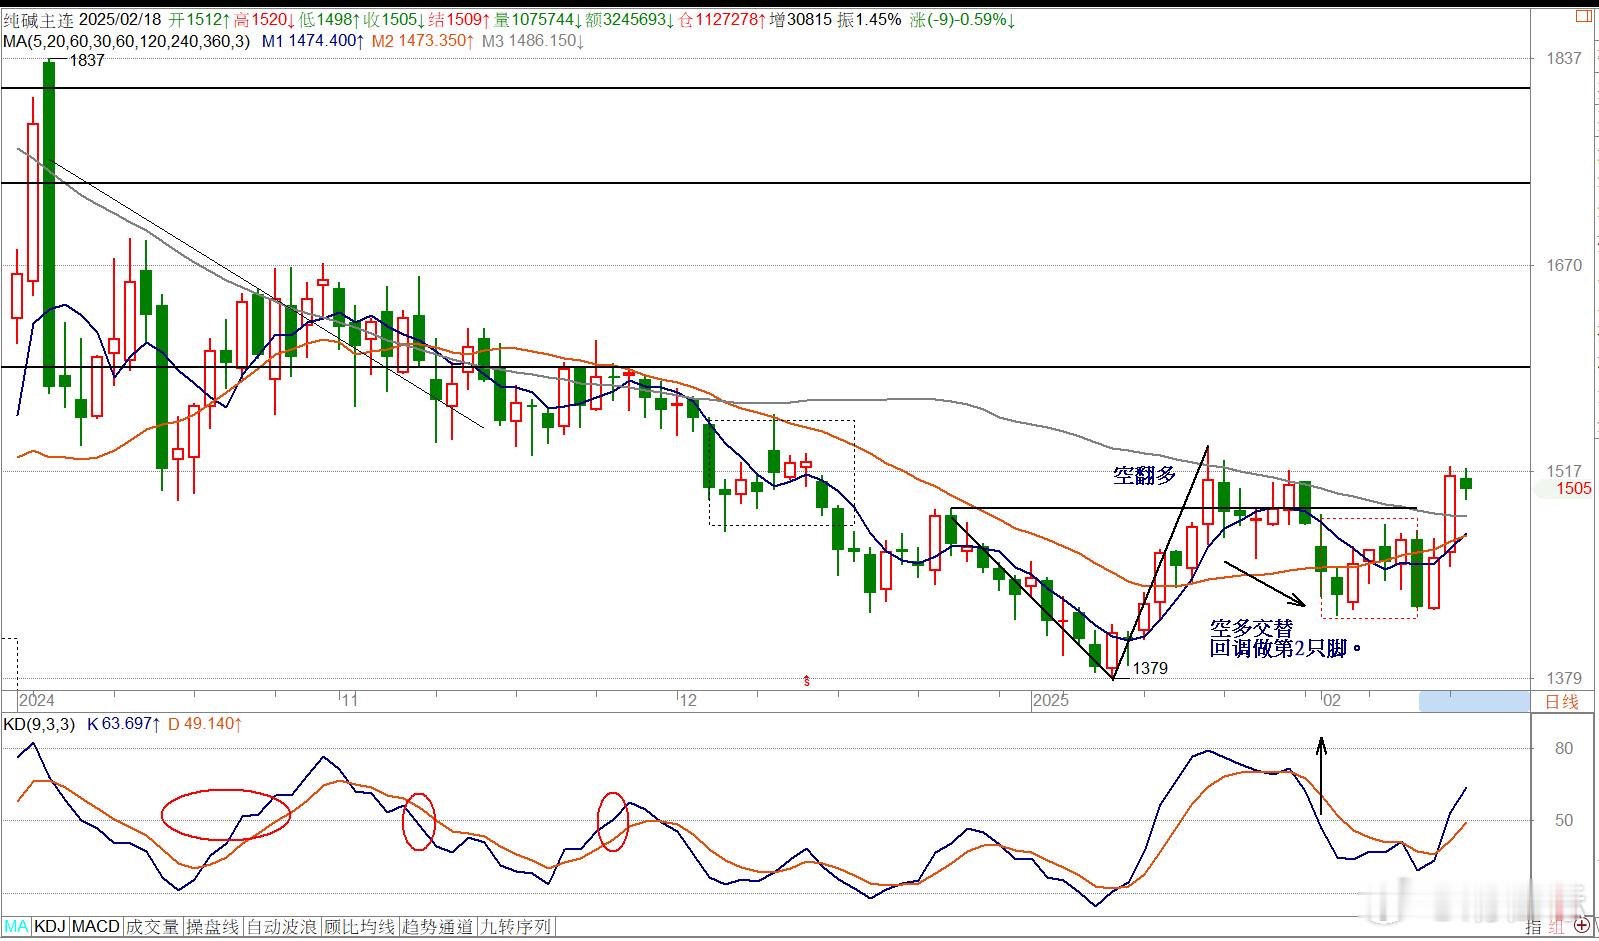
Task: Click the 回调做第2只脚 annotation text
Action: 1286,648
